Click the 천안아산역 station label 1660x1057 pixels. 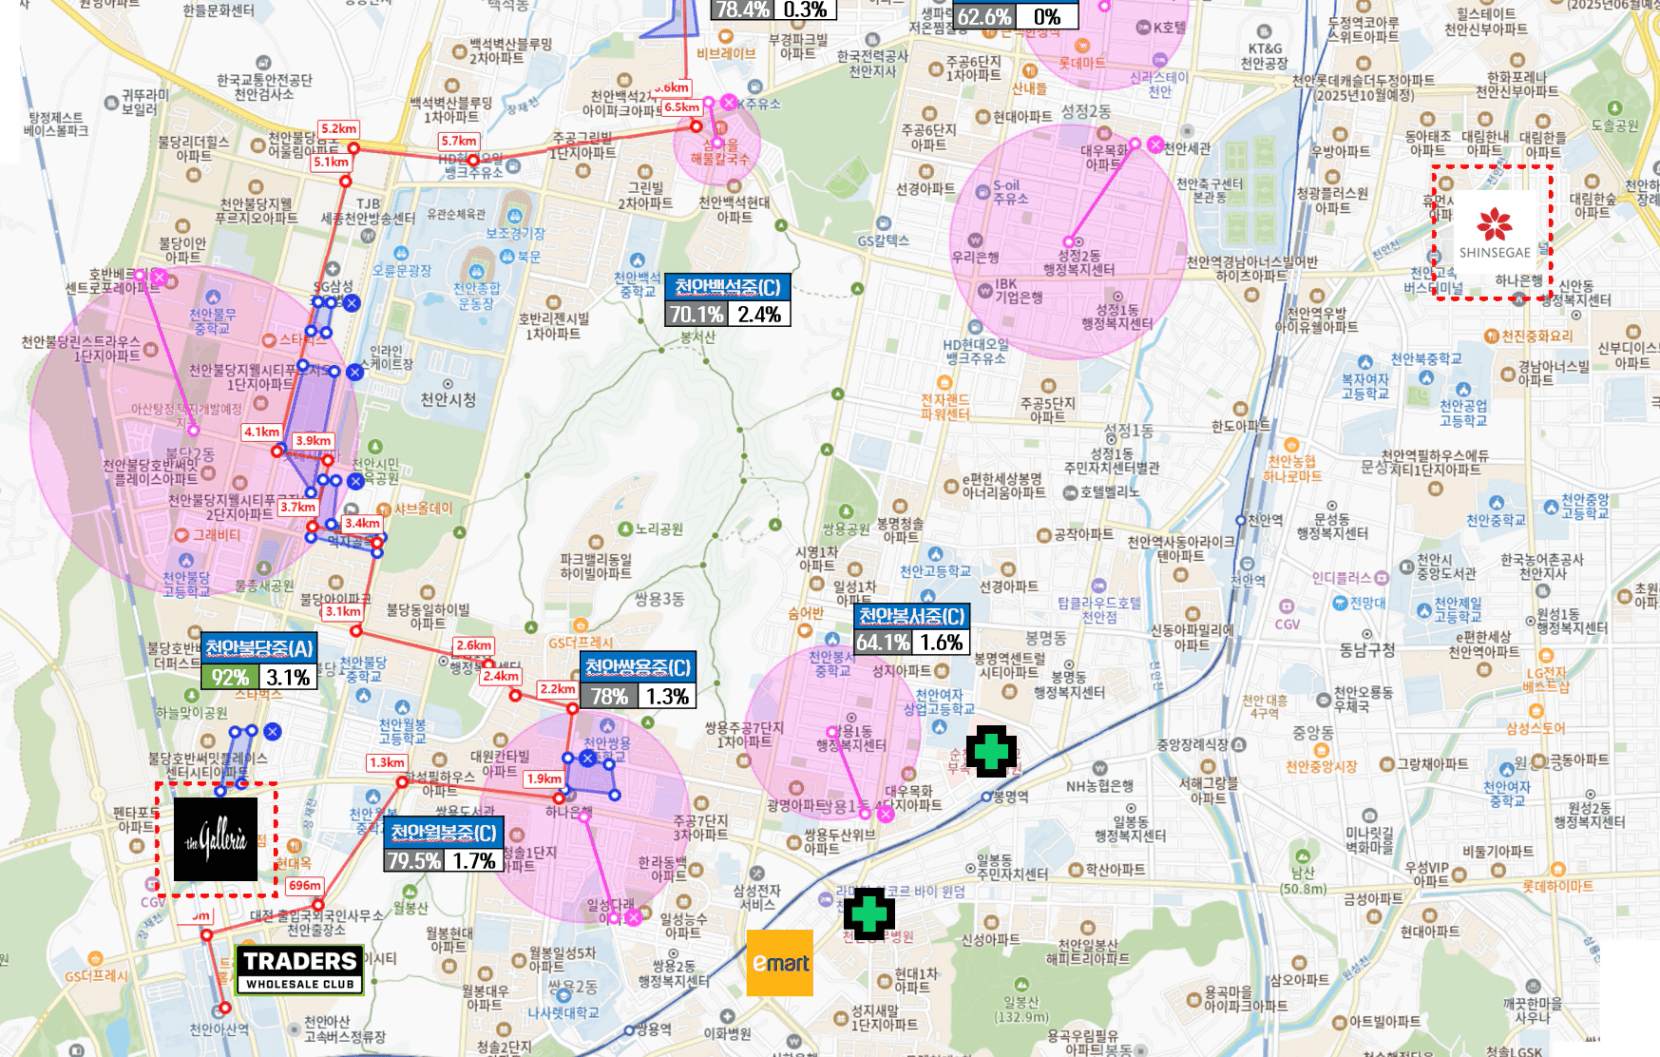click(x=219, y=1029)
